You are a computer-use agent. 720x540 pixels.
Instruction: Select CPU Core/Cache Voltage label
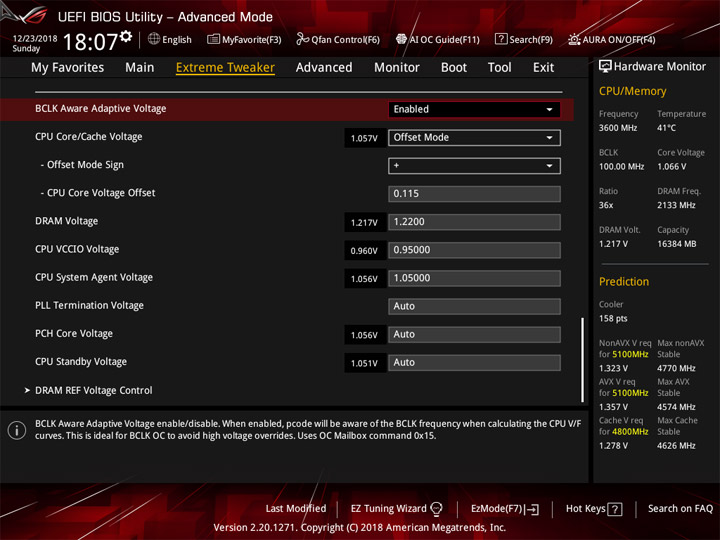coord(89,137)
